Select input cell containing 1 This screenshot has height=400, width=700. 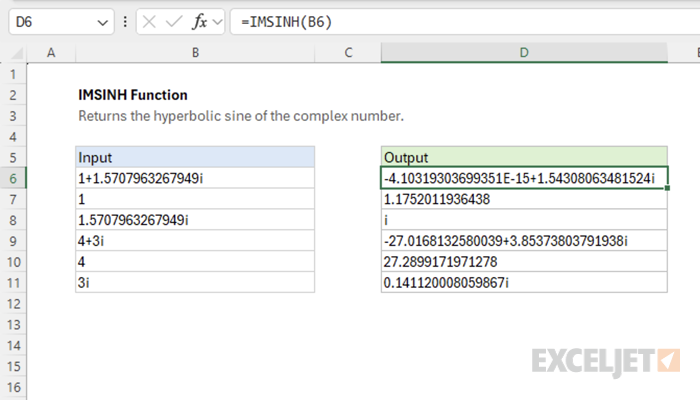195,199
